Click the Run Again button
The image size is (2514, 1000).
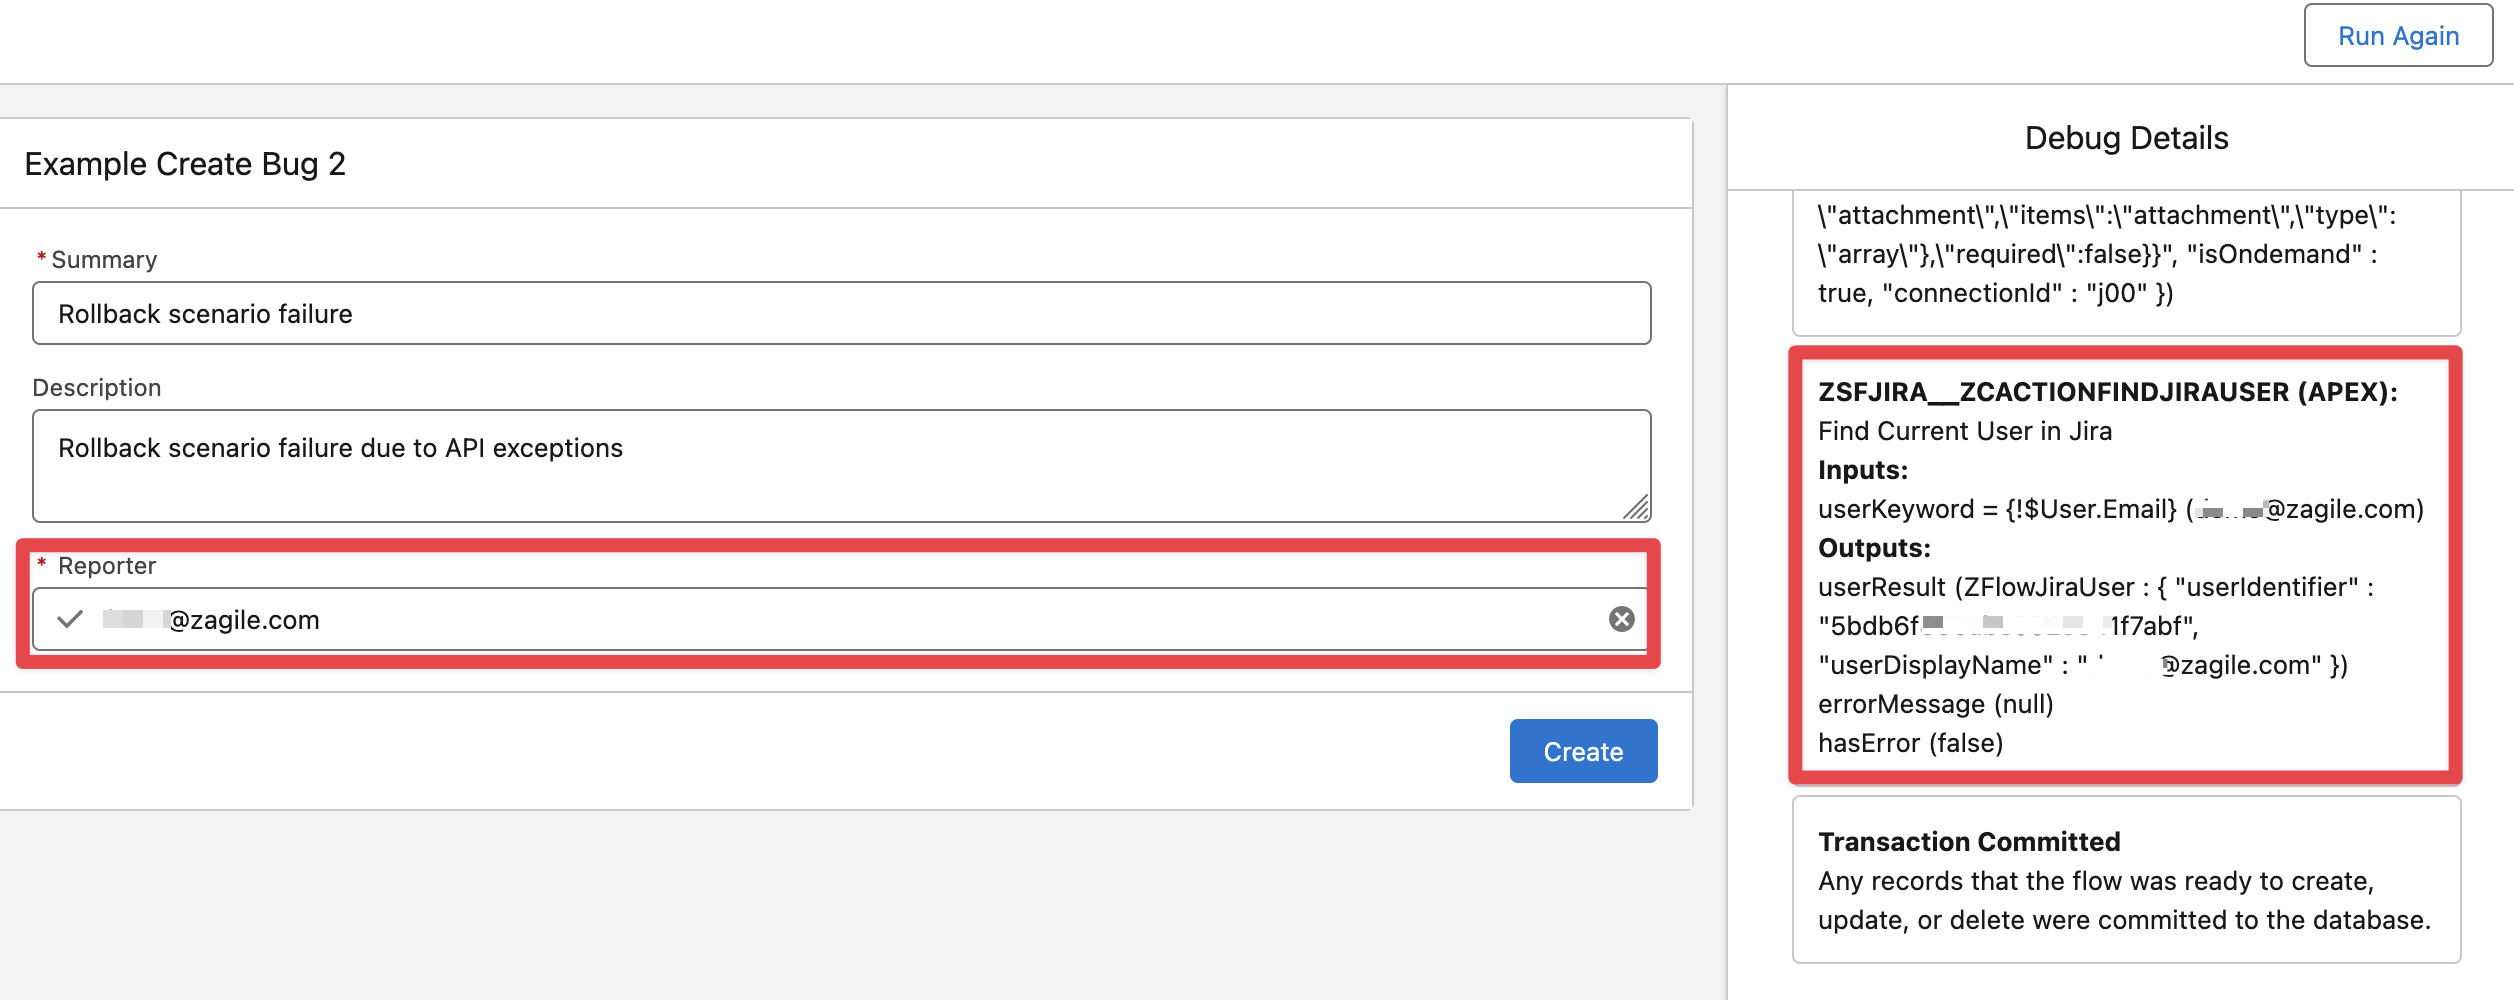pyautogui.click(x=2397, y=36)
